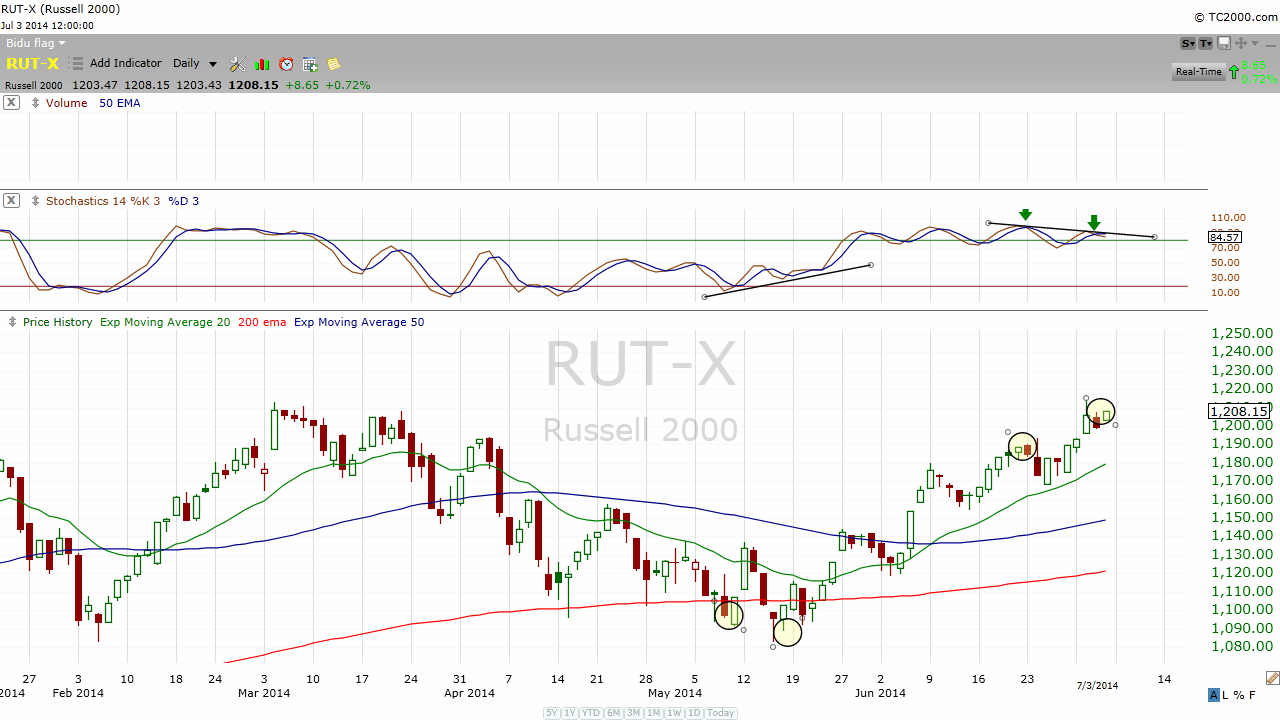Close the Volume pane with X box
This screenshot has width=1280, height=720.
(x=11, y=103)
